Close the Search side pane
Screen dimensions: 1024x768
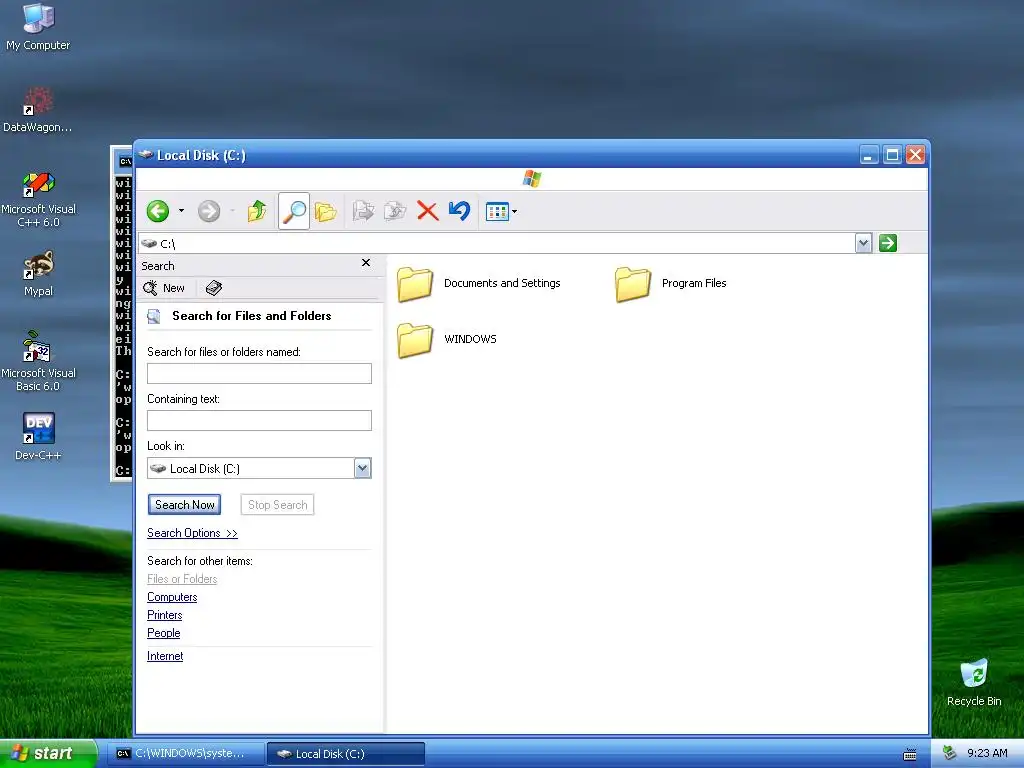pos(366,263)
